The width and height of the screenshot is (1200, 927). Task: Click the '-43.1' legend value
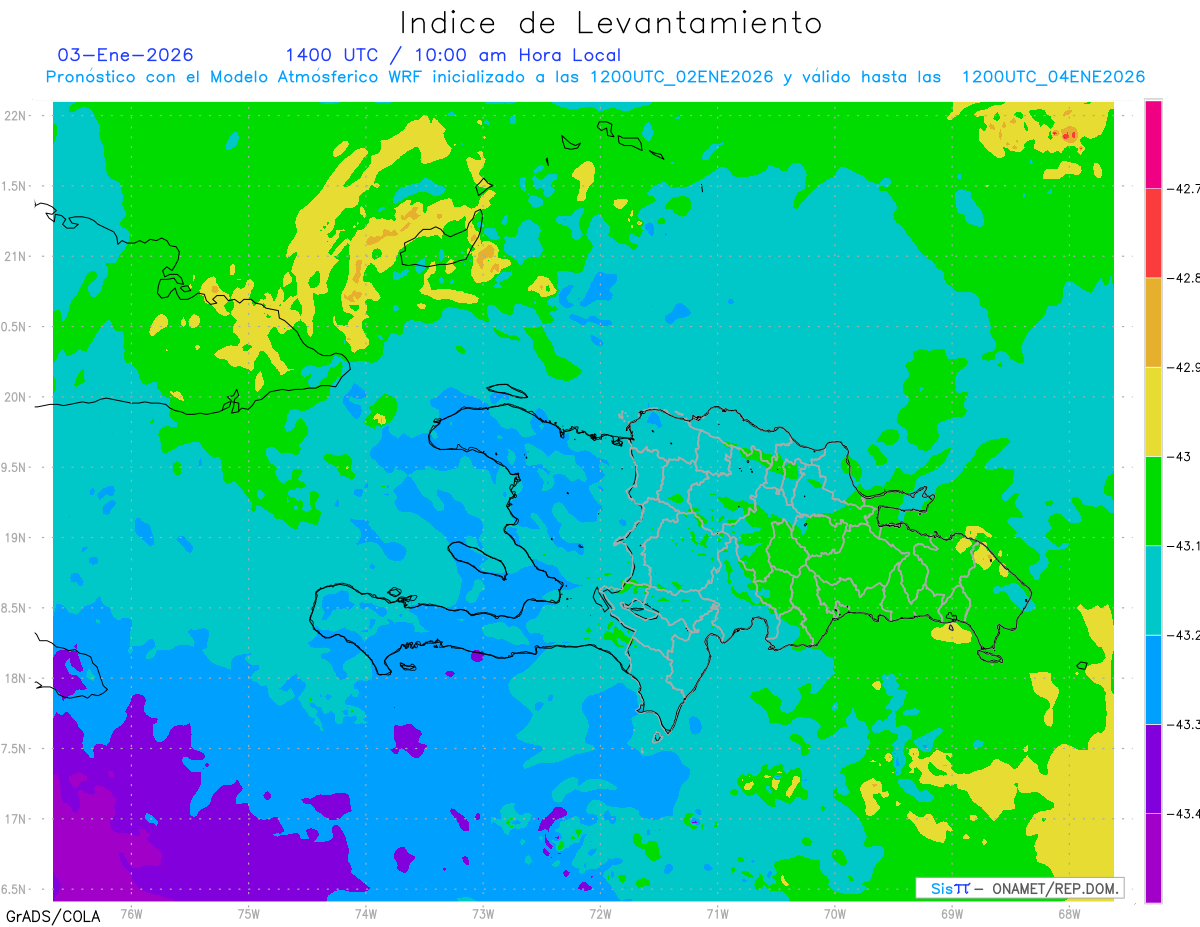coord(1184,545)
